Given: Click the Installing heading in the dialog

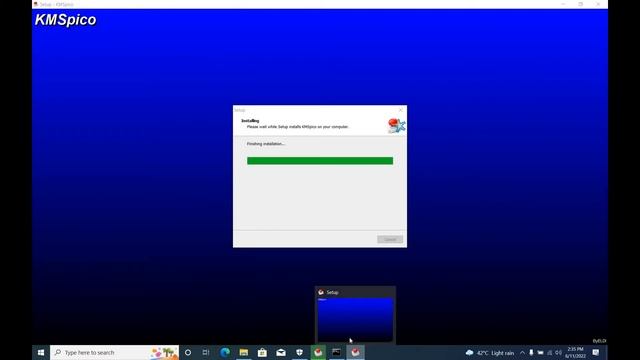Looking at the screenshot, I should click(250, 121).
